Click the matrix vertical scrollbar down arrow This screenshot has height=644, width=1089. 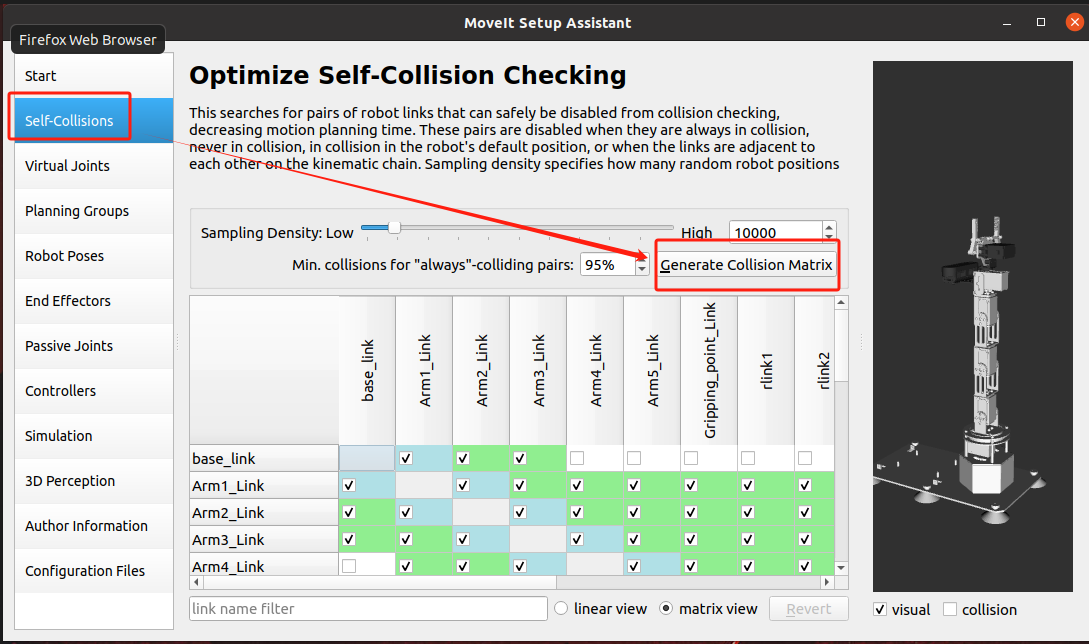841,568
